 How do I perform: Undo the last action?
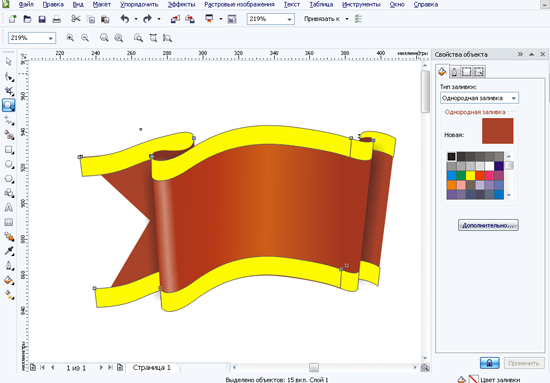tap(125, 19)
